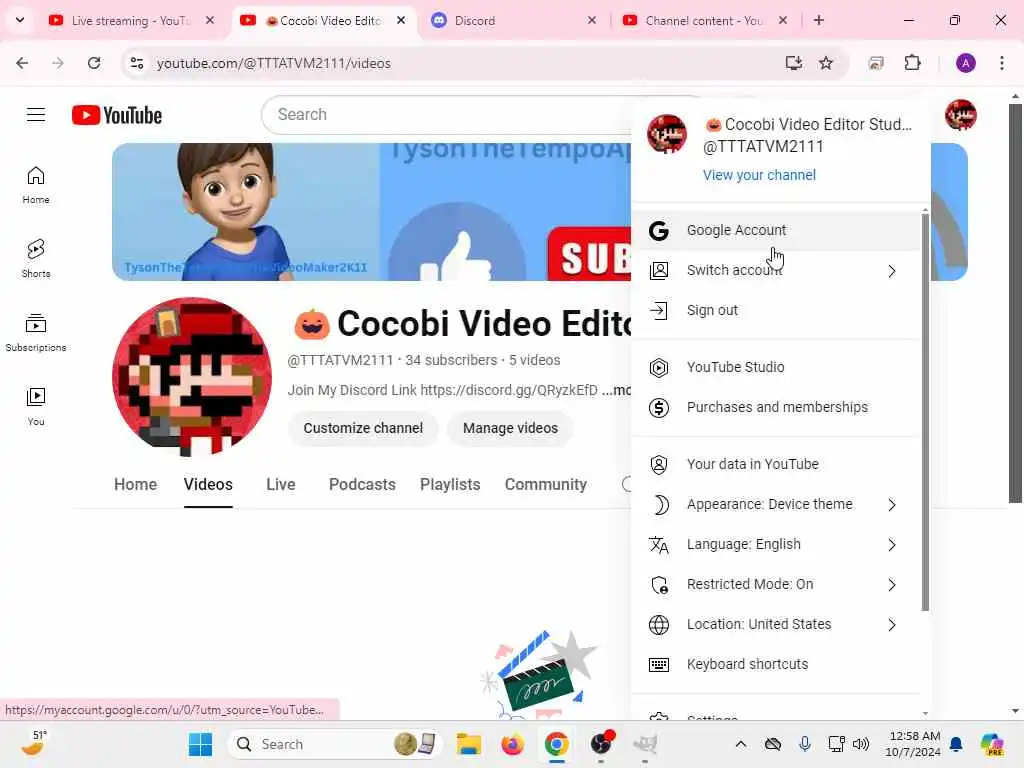
Task: Open the browser Extensions puzzle icon
Action: pos(912,63)
